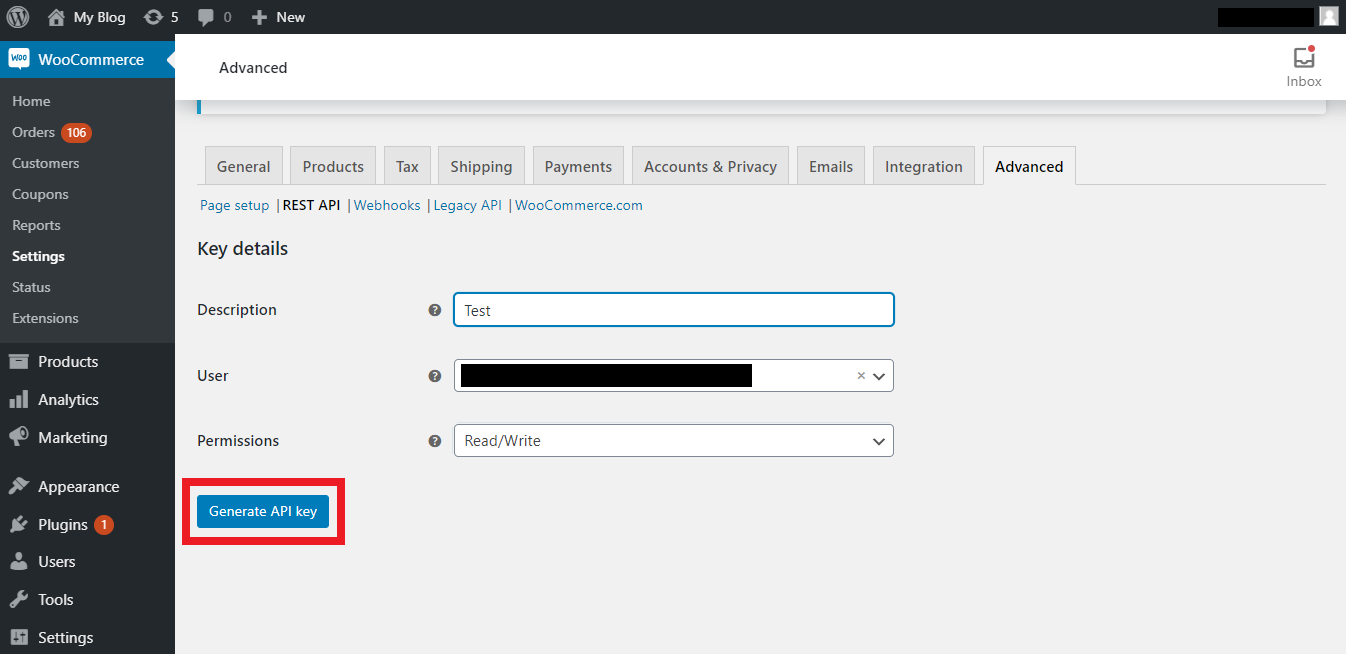1346x654 pixels.
Task: Click the Permissions help question mark icon
Action: pos(435,441)
